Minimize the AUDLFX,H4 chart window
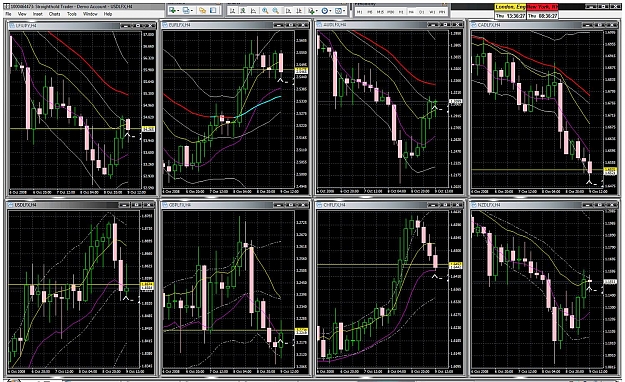This screenshot has width=625, height=382. (433, 25)
